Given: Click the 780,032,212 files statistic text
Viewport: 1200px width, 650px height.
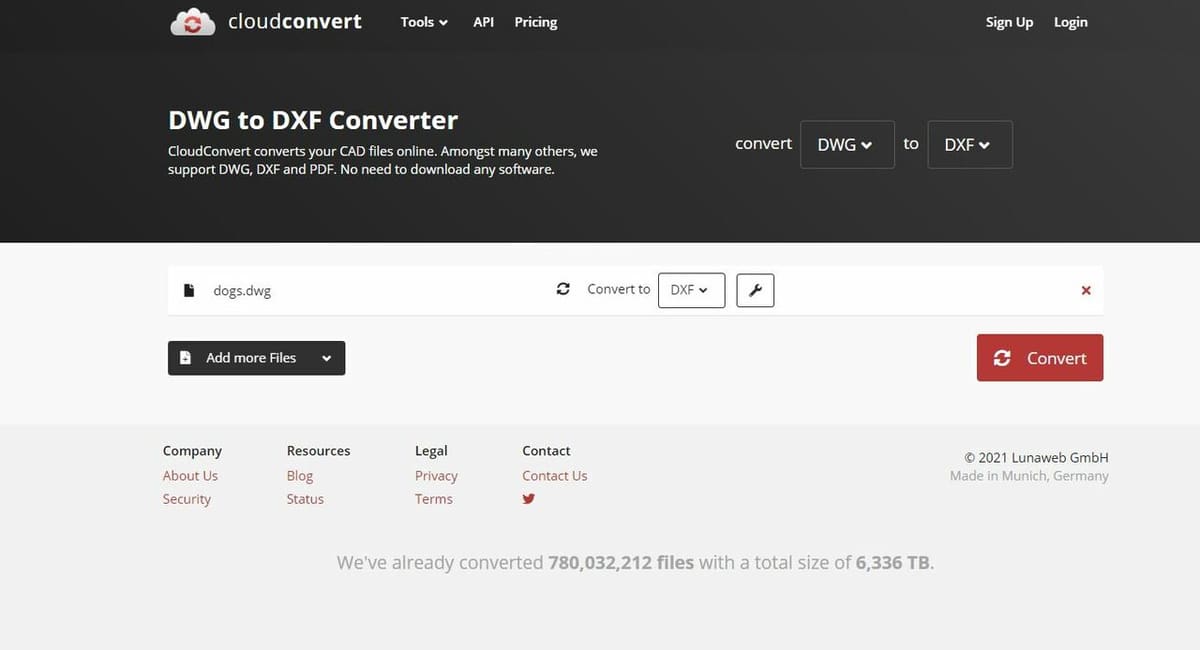Looking at the screenshot, I should 621,563.
